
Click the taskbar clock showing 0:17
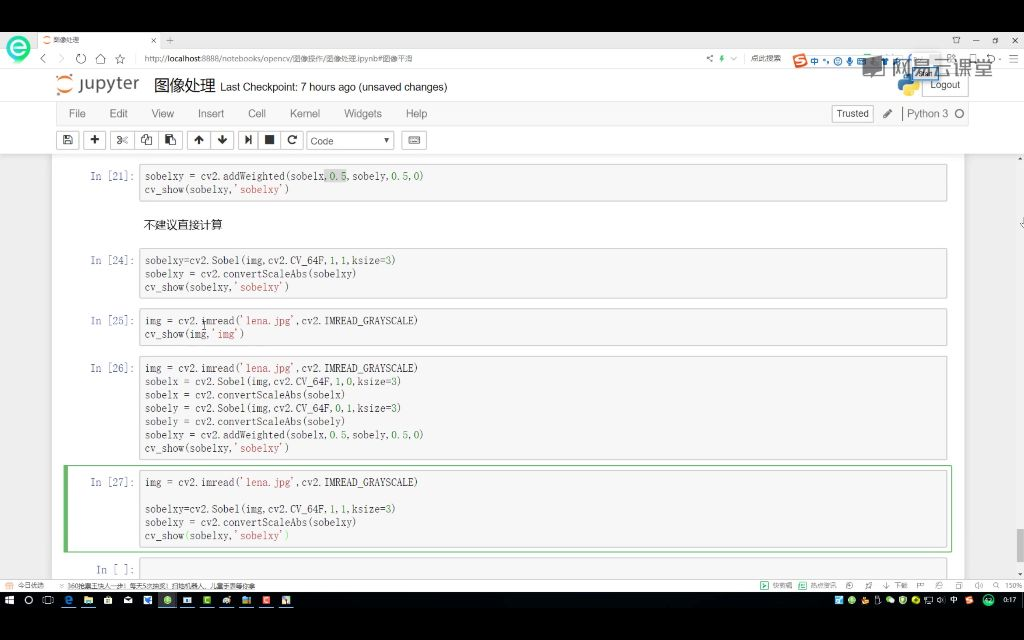[1010, 600]
